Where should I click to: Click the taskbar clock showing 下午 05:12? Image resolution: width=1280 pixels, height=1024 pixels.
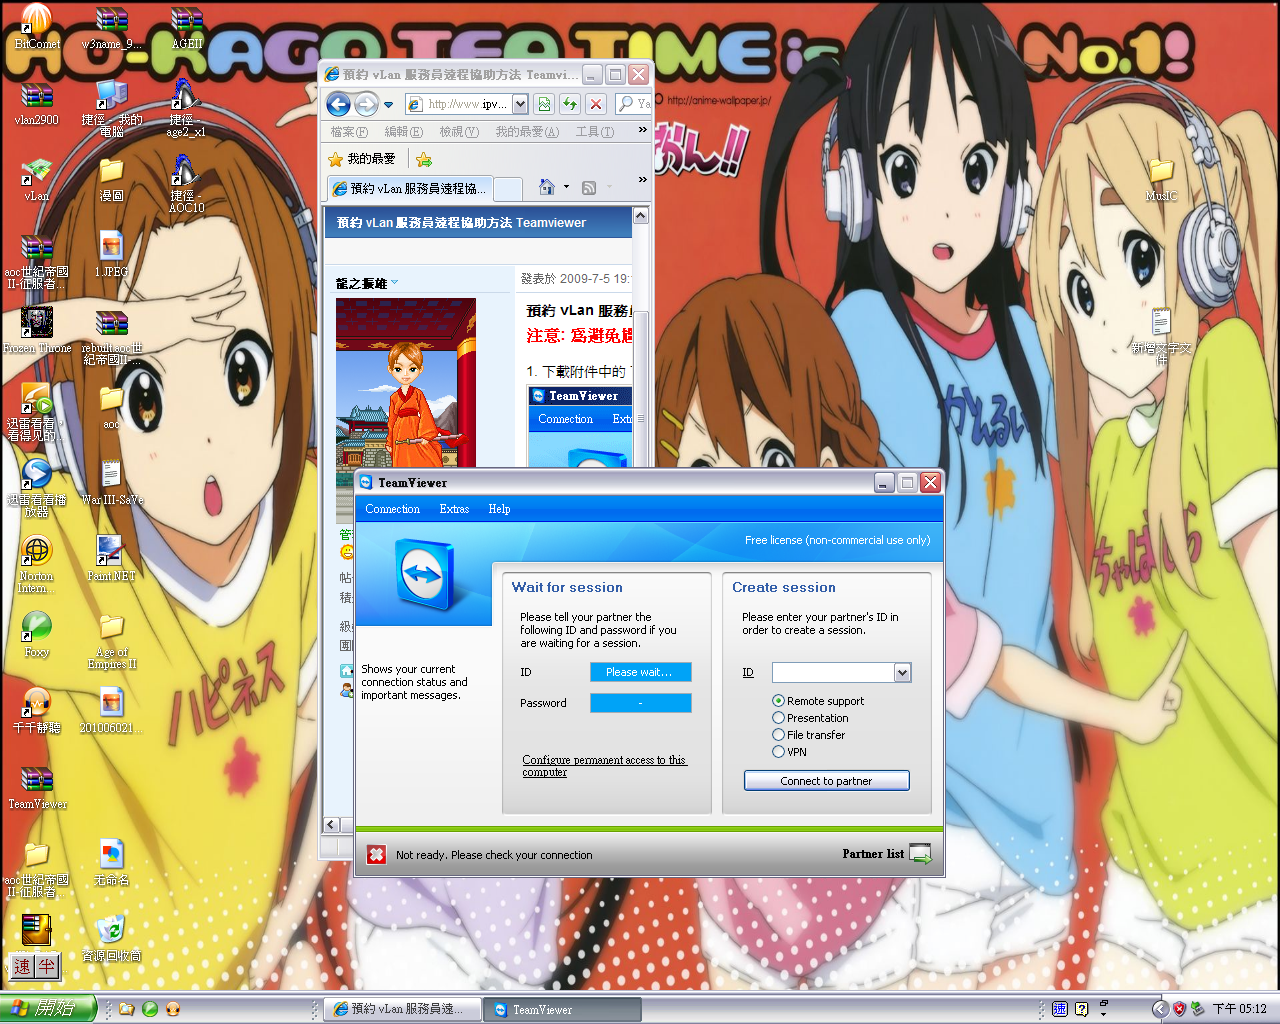(1240, 1010)
